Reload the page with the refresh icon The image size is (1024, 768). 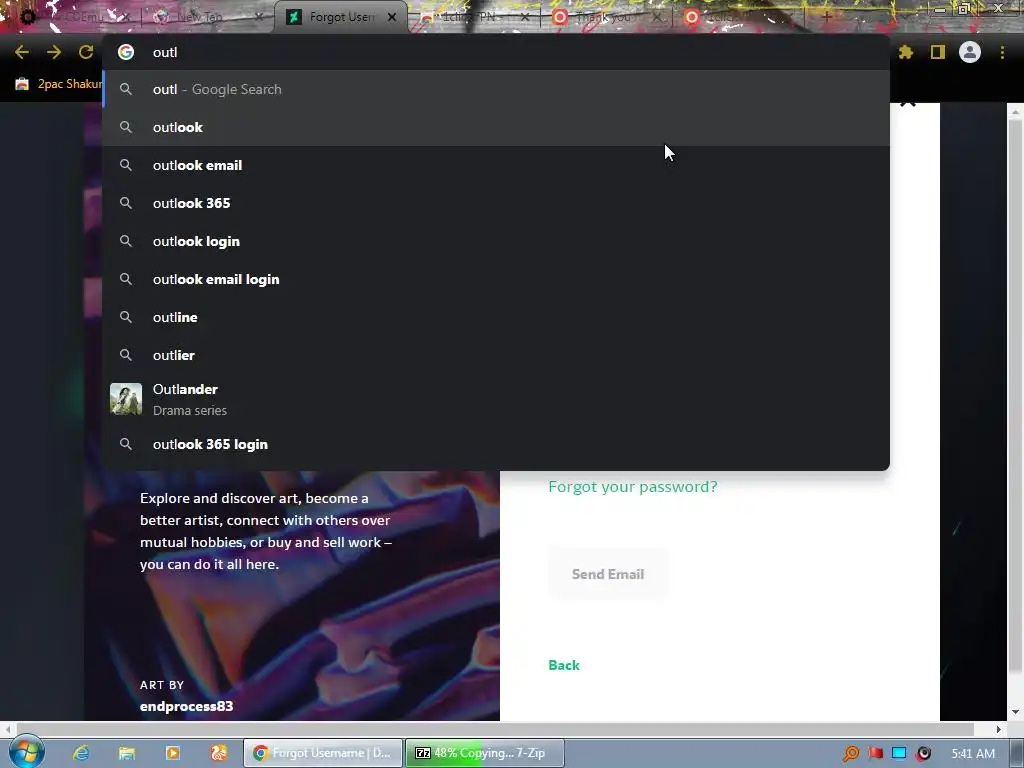(86, 52)
